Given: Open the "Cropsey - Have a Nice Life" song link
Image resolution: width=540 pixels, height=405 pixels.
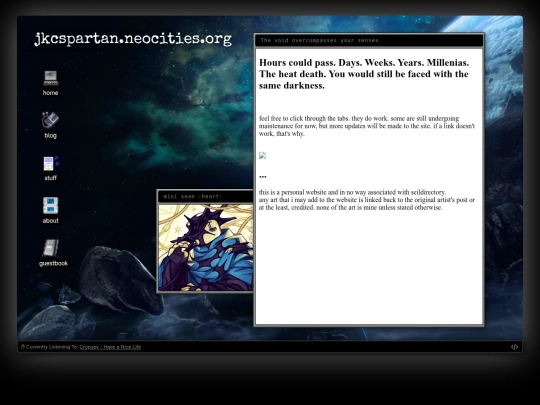Looking at the screenshot, I should click(x=110, y=347).
